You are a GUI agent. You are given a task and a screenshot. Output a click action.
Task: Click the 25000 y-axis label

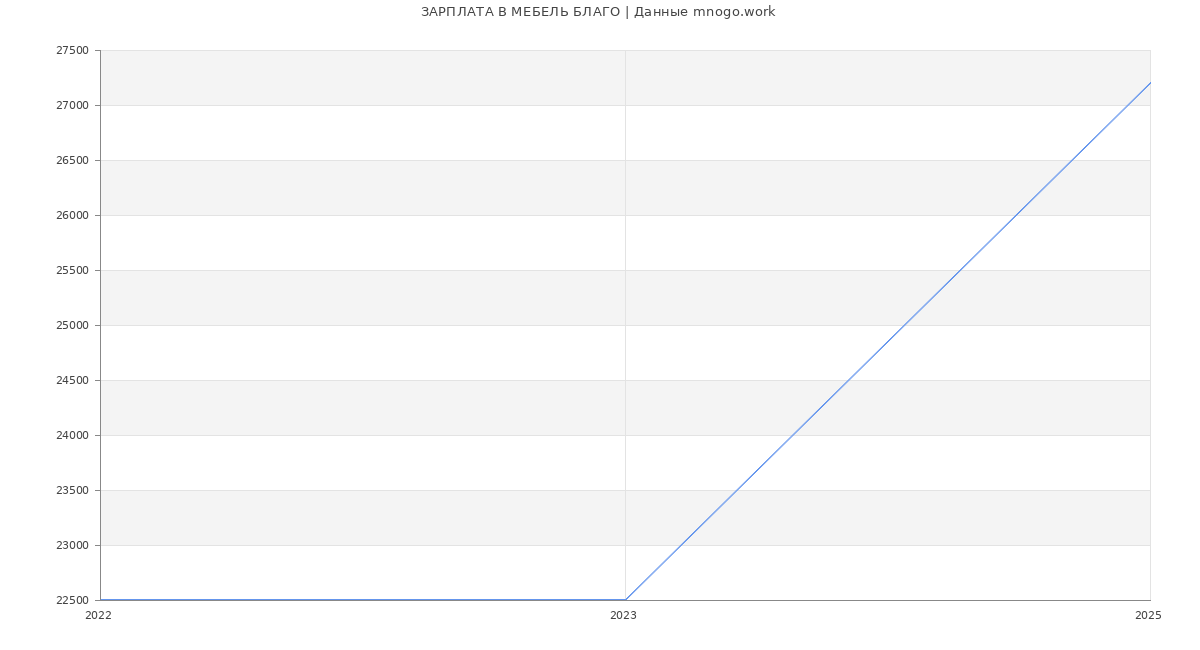(x=72, y=326)
